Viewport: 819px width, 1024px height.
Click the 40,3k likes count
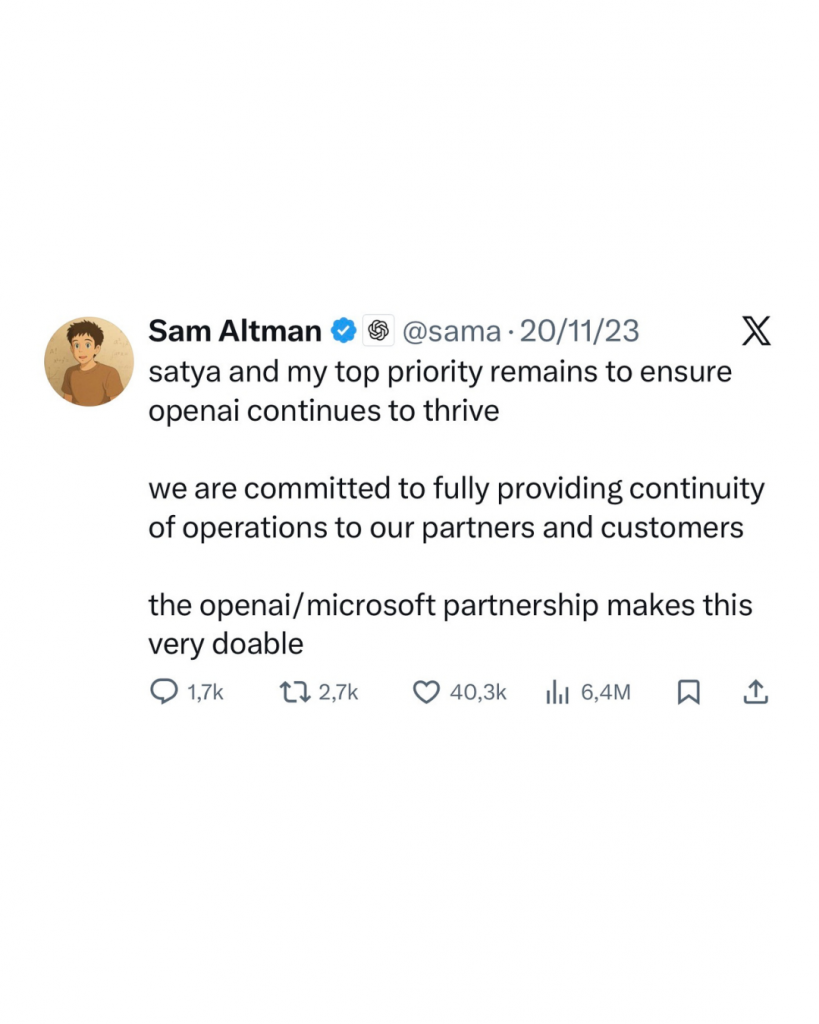(x=478, y=692)
